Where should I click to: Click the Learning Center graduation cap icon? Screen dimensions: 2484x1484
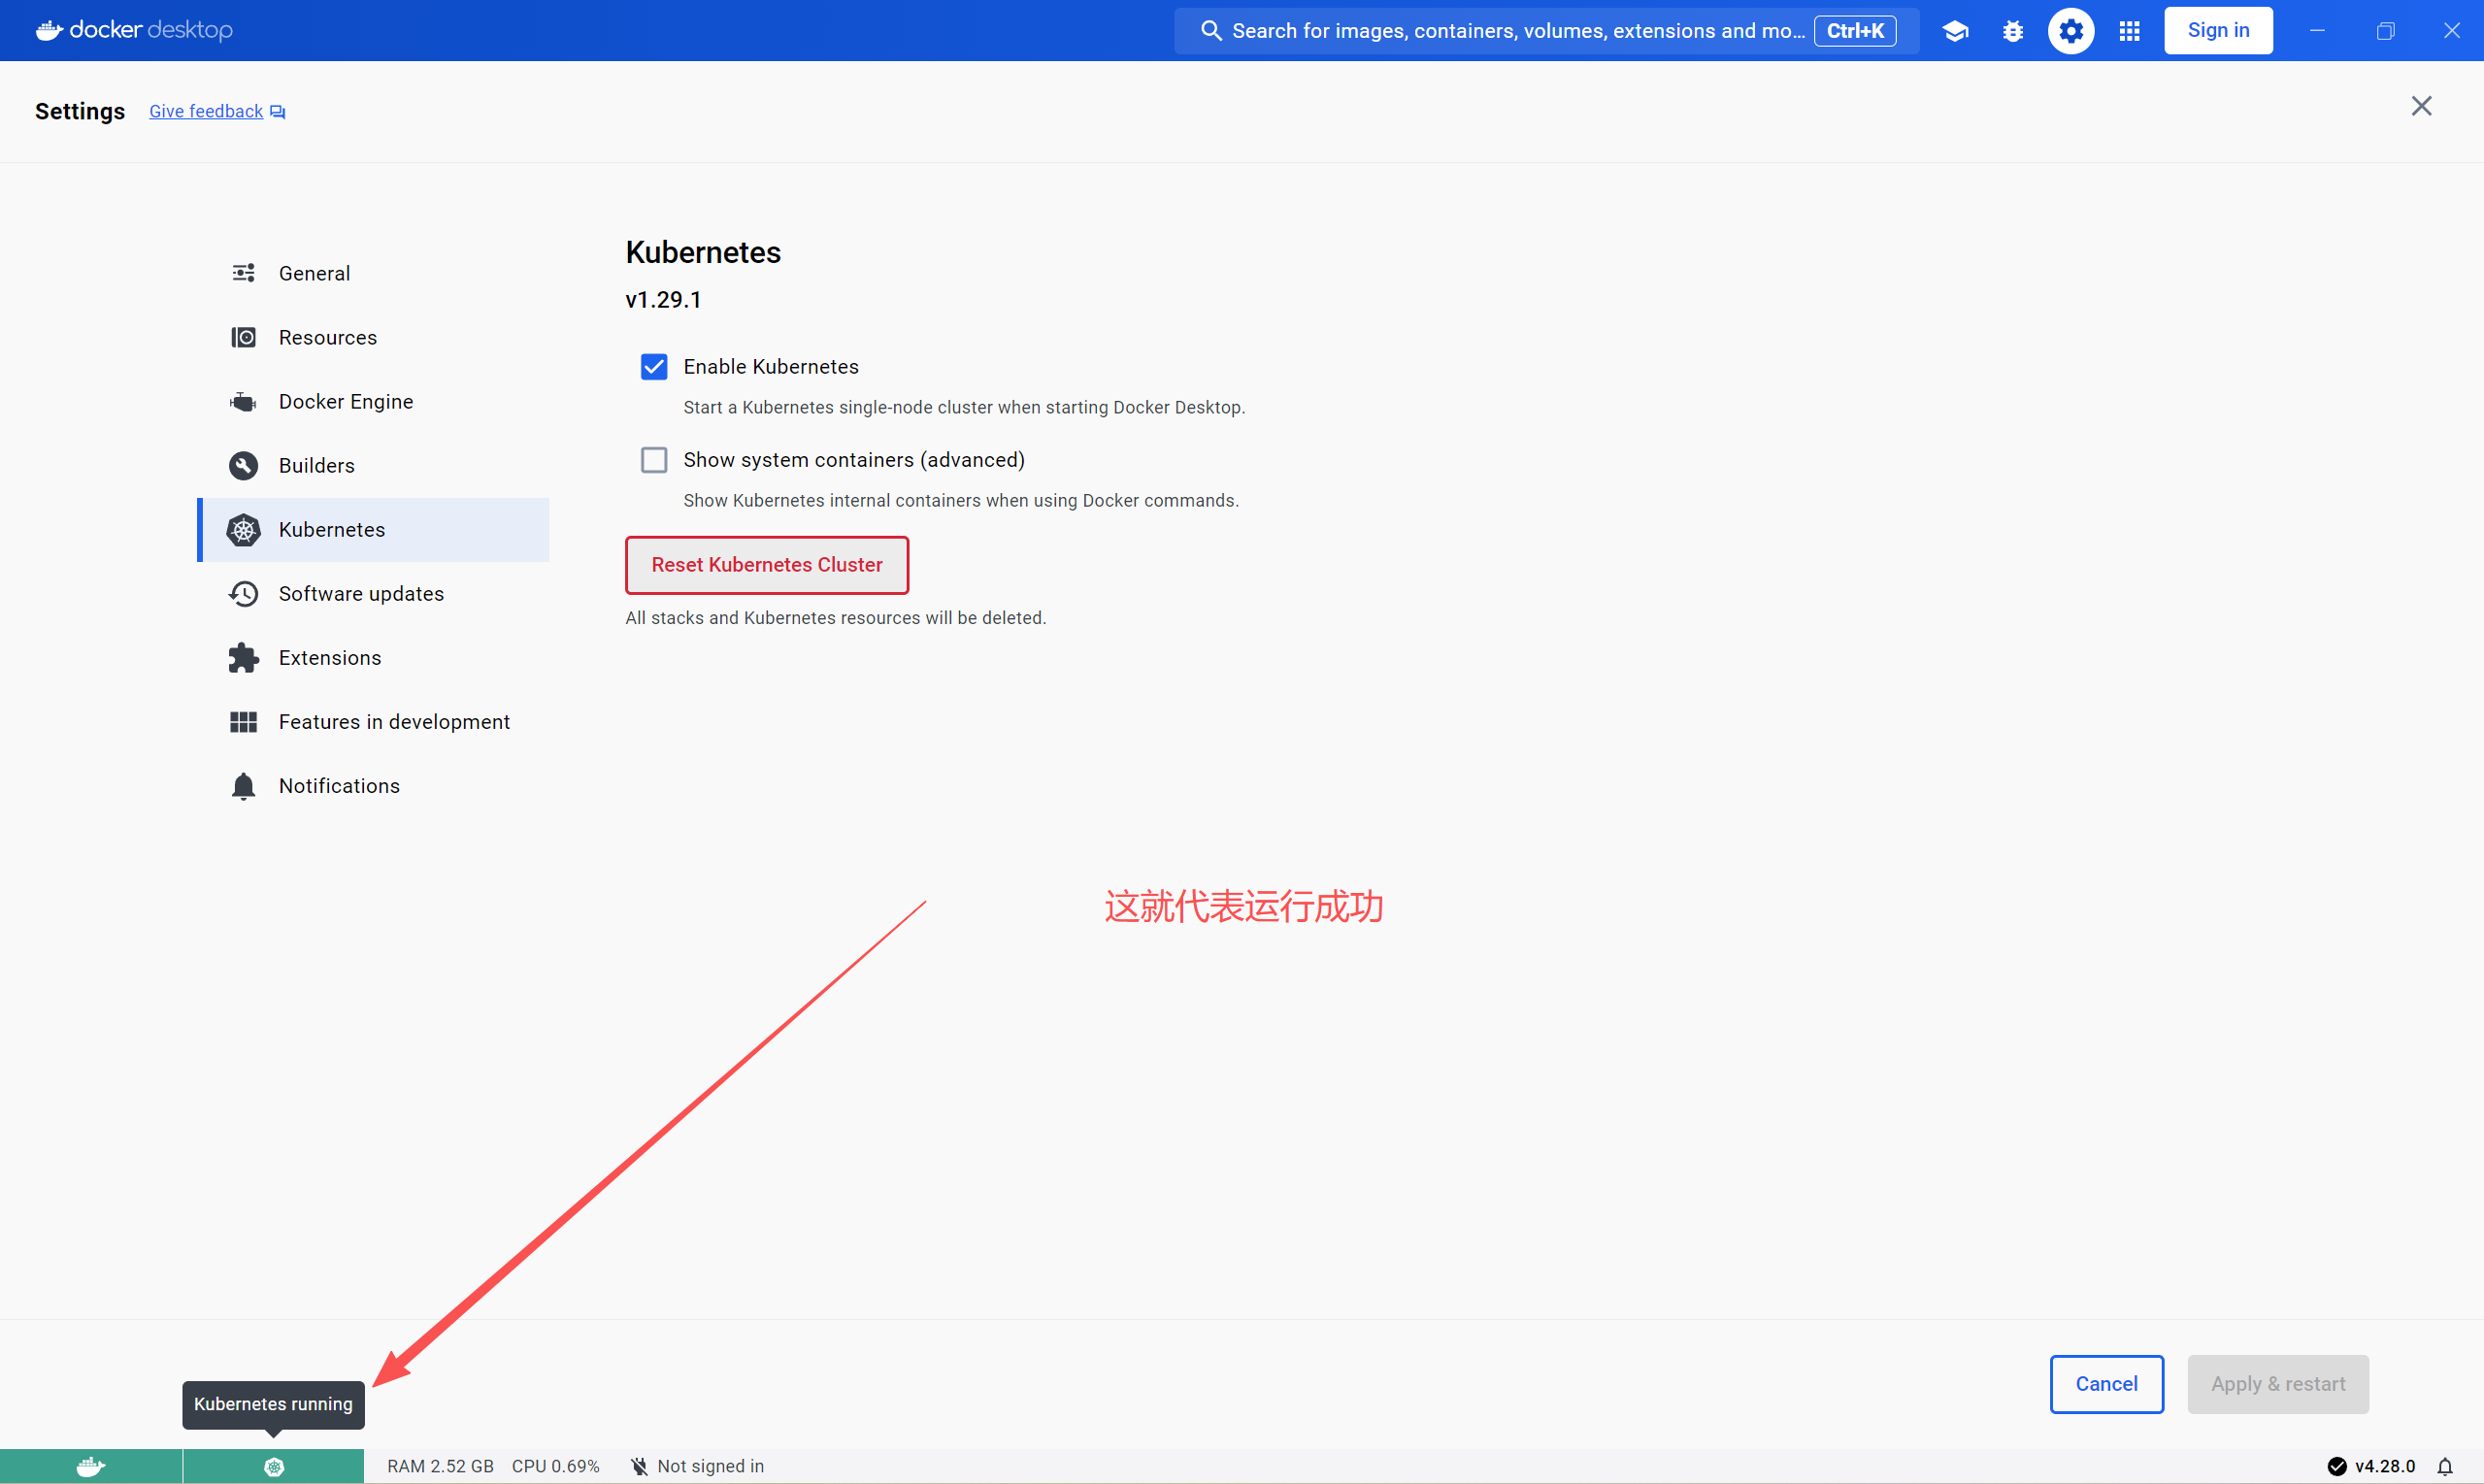(x=1955, y=31)
